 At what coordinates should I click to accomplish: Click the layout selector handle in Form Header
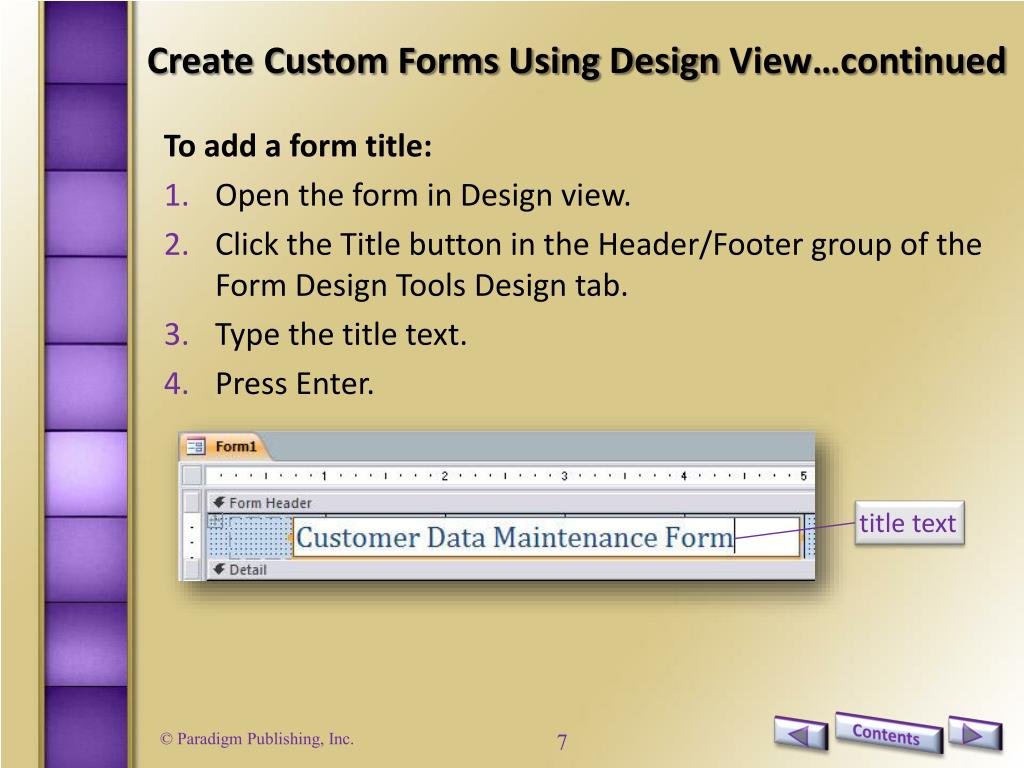click(x=216, y=520)
